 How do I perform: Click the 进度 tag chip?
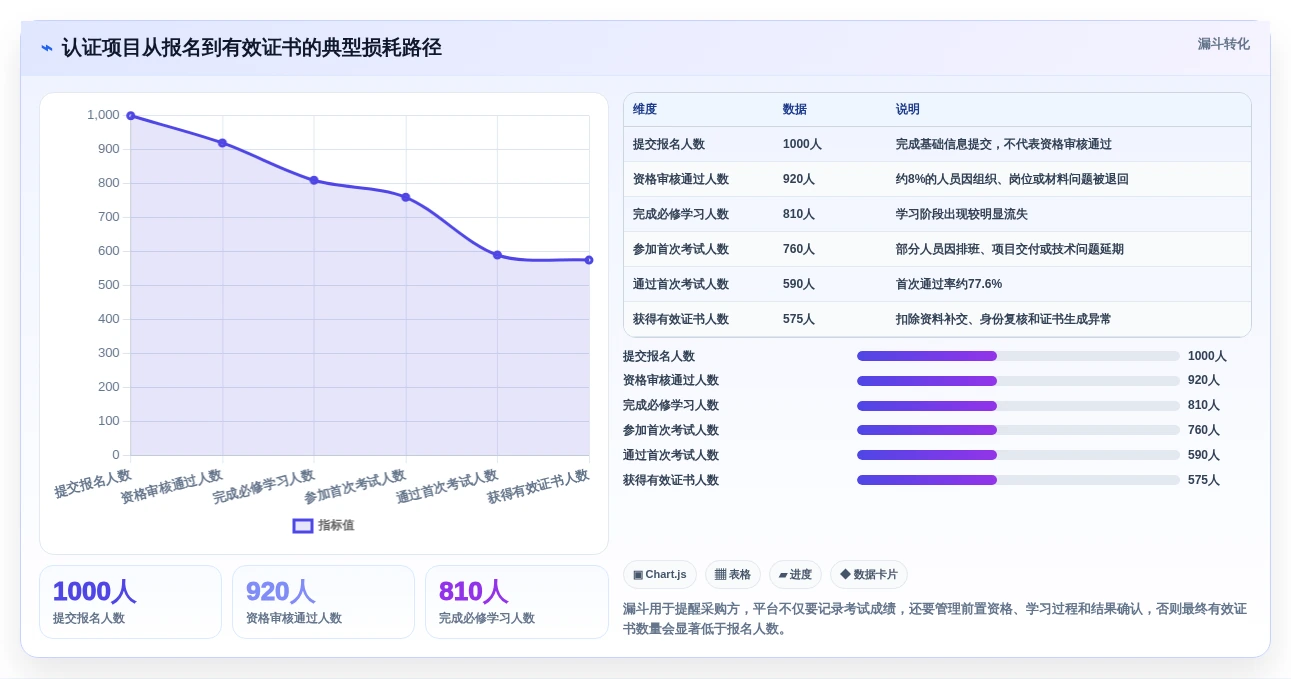796,575
